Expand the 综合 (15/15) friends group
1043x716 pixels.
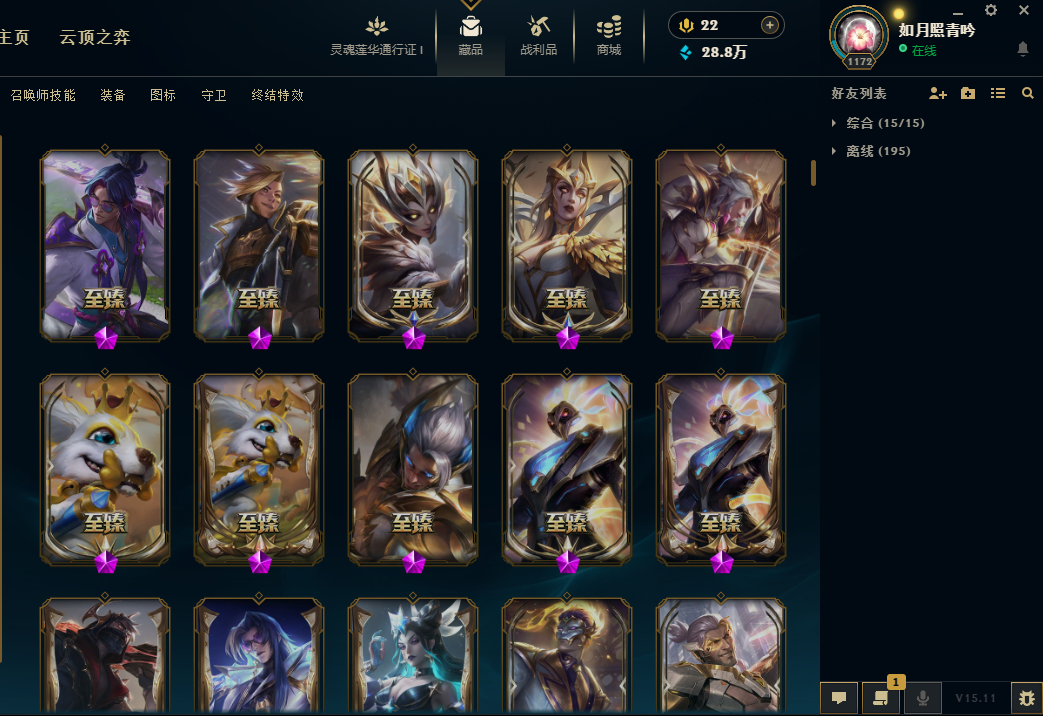879,123
